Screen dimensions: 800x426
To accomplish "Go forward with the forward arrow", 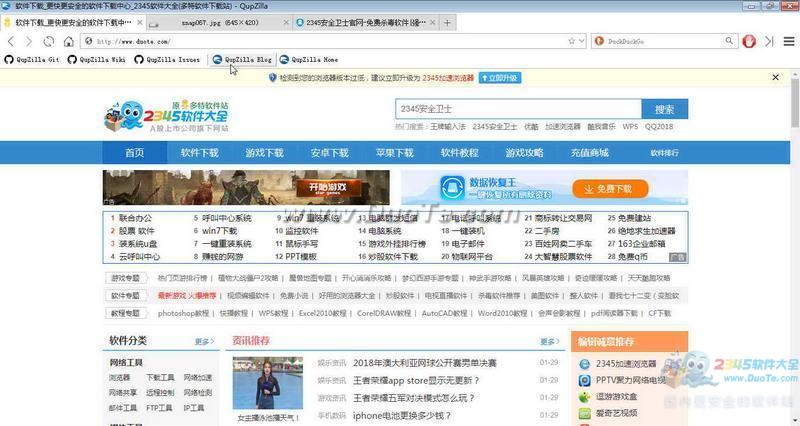I will click(29, 41).
